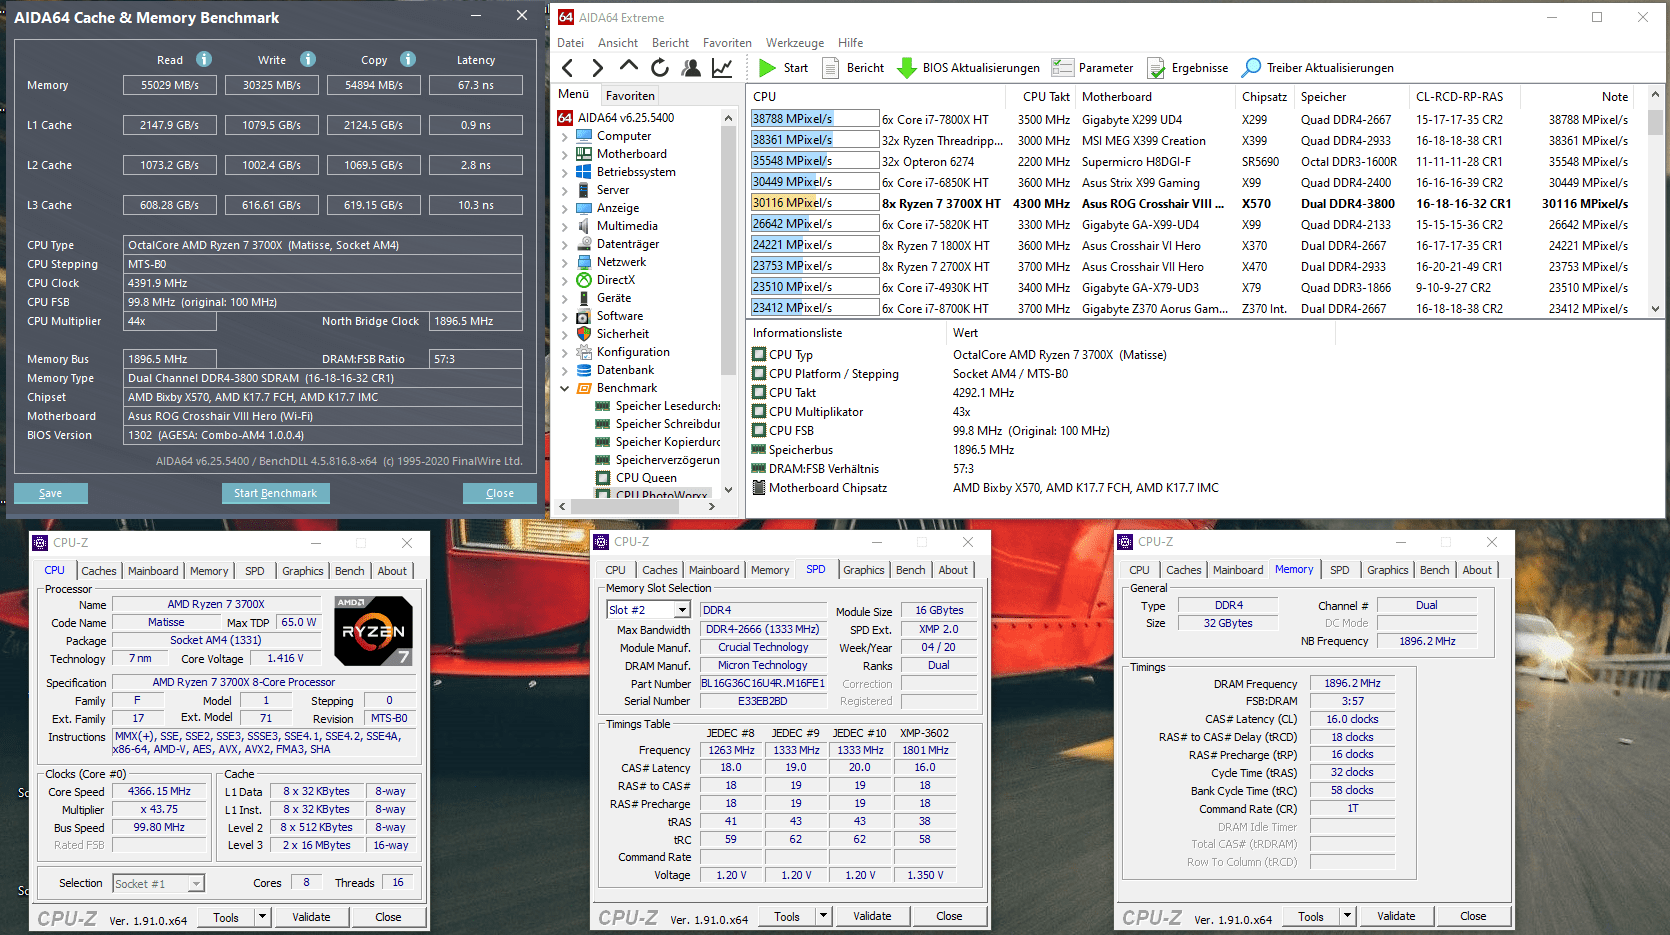Viewport: 1670px width, 935px height.
Task: Click the AIDA64 v6.25.5400 root node
Action: (626, 118)
